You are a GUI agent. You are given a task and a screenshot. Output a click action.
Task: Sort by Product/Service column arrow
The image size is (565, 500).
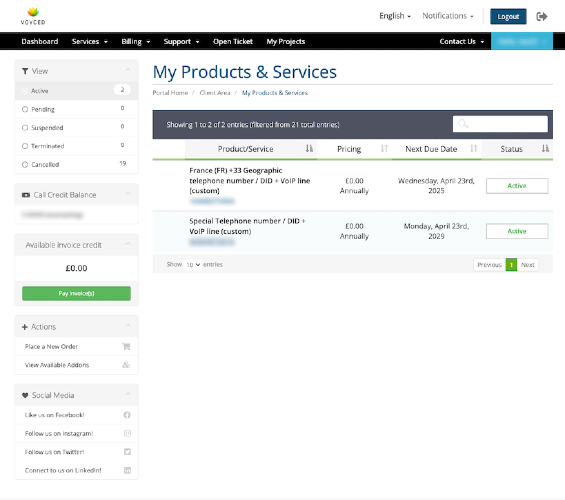click(309, 149)
